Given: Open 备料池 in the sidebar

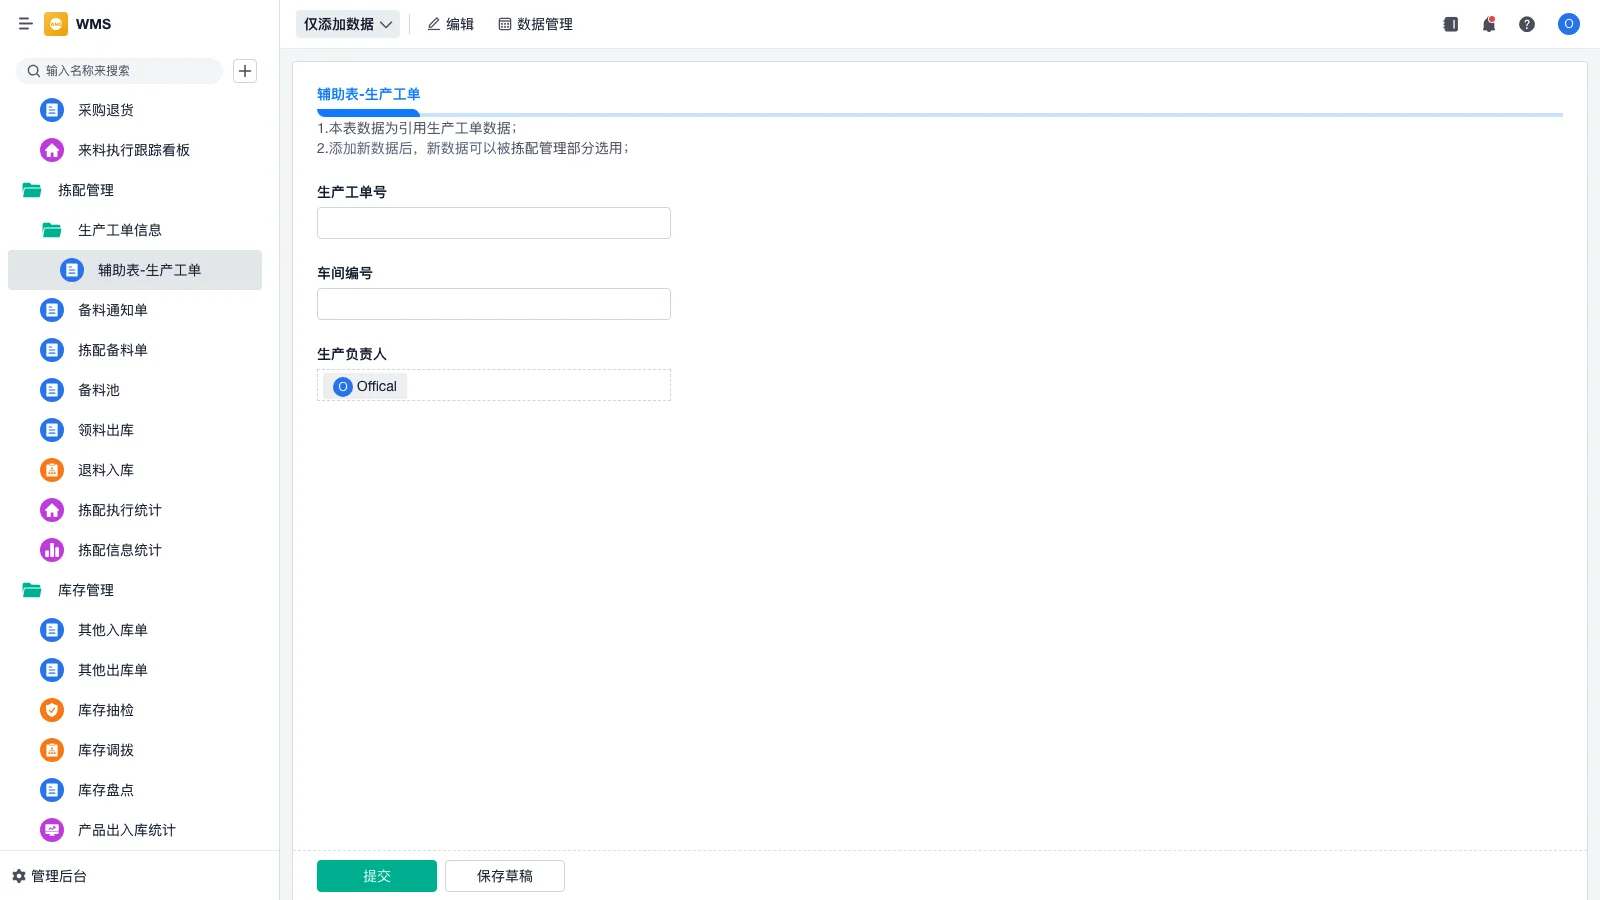Looking at the screenshot, I should tap(135, 390).
